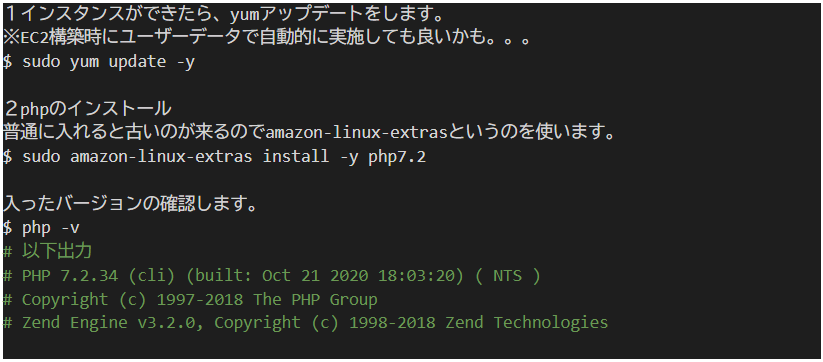Click the 'sudo yum update -y' command line
The width and height of the screenshot is (823, 362).
[99, 62]
